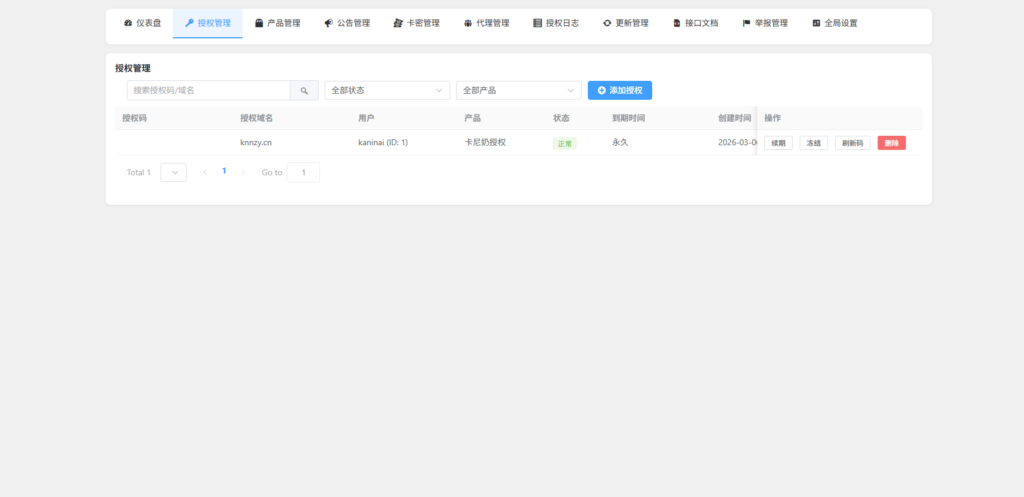The width and height of the screenshot is (1024, 497).
Task: Open 接口文档 API document icon
Action: pos(677,23)
